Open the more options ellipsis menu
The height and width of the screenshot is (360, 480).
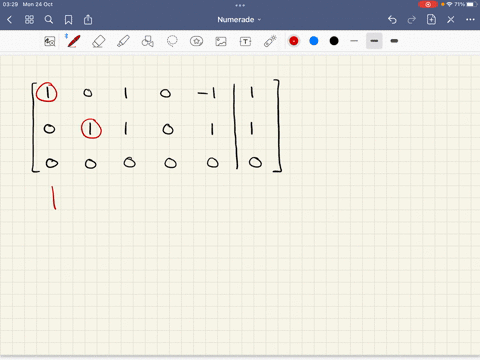pos(470,20)
